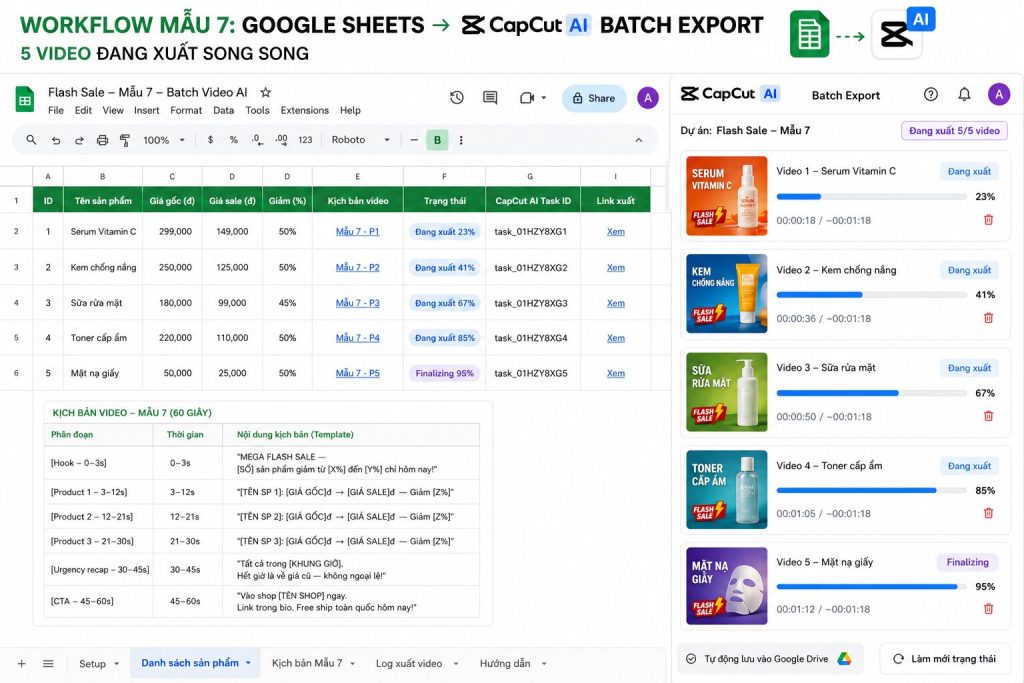
Task: Delete Video 1 Serum Vitamin C export
Action: point(988,220)
